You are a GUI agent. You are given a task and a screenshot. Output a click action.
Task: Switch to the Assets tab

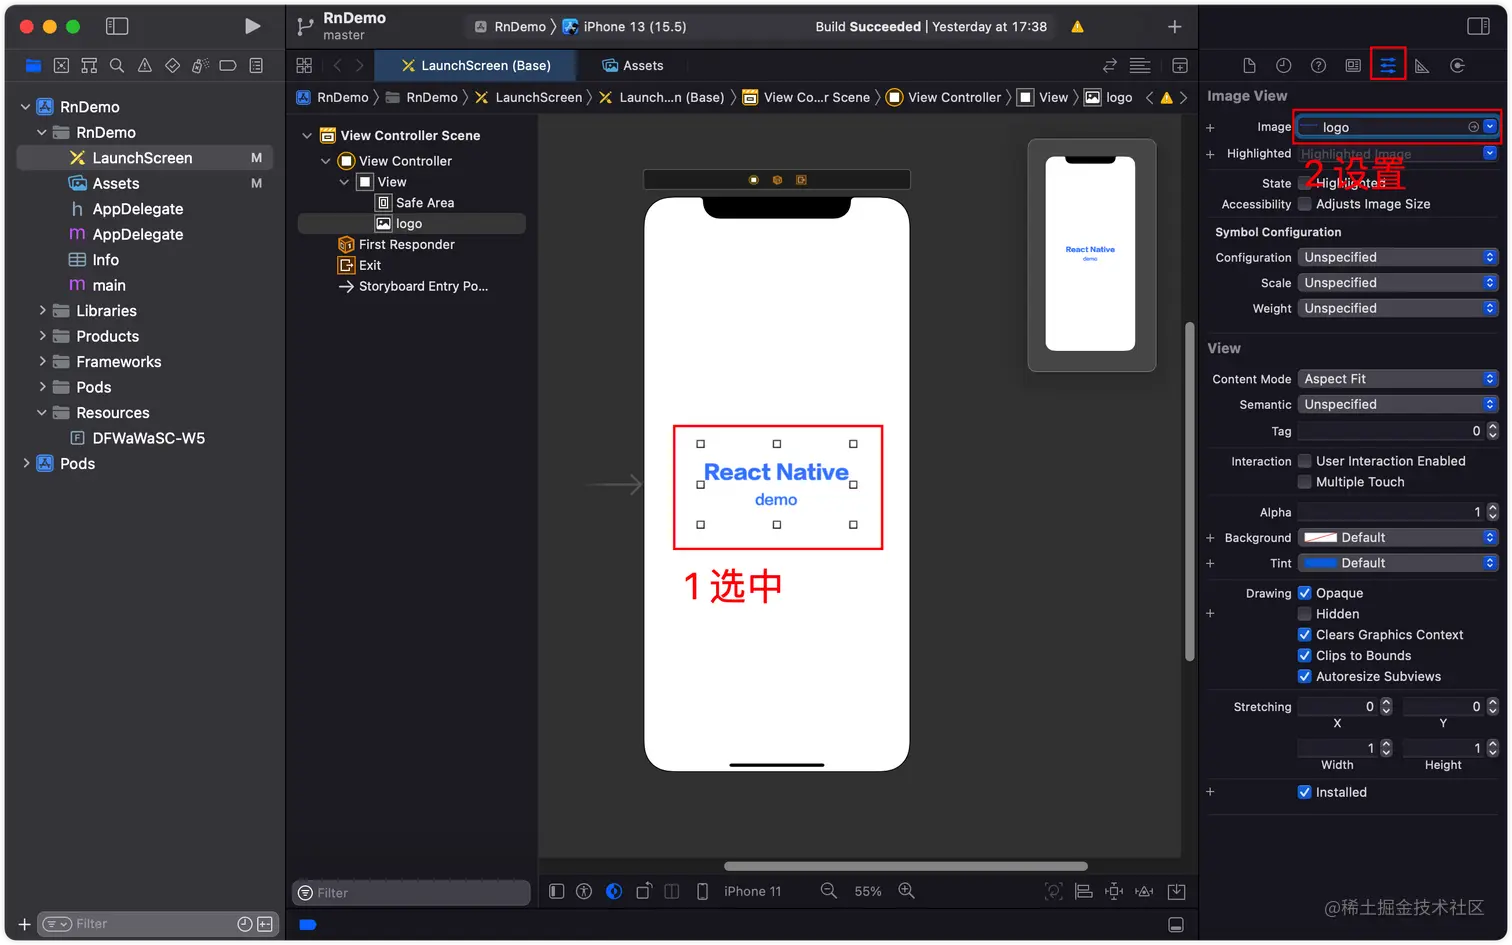[633, 66]
